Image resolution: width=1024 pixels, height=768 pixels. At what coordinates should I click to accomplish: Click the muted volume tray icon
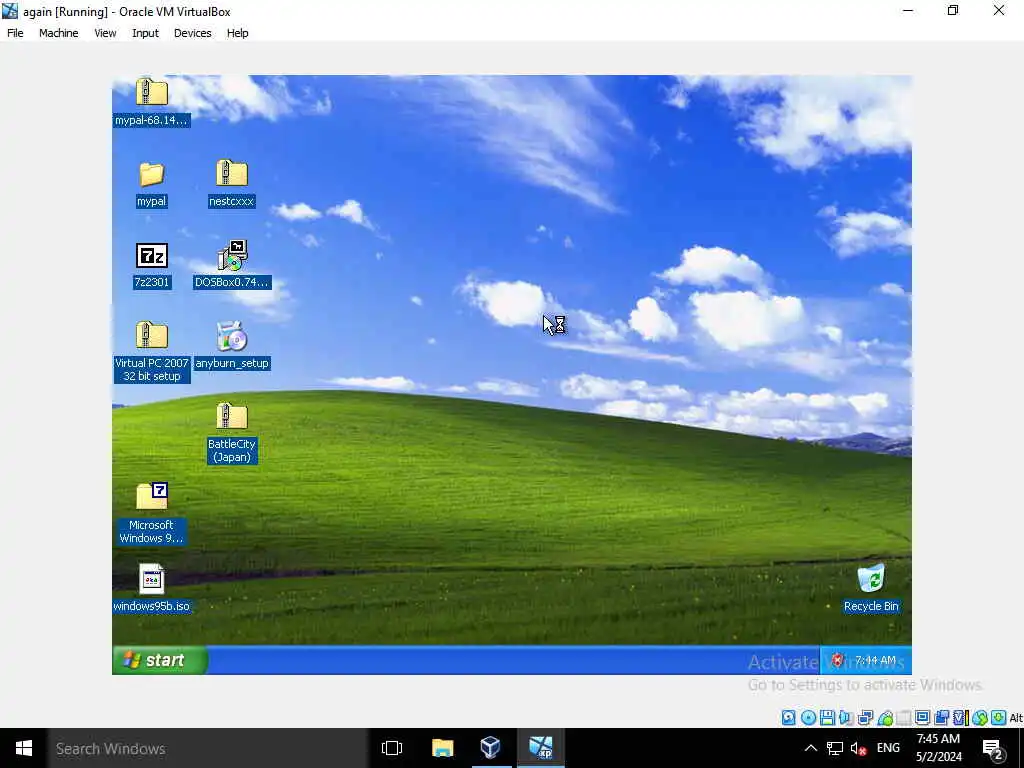tap(859, 748)
